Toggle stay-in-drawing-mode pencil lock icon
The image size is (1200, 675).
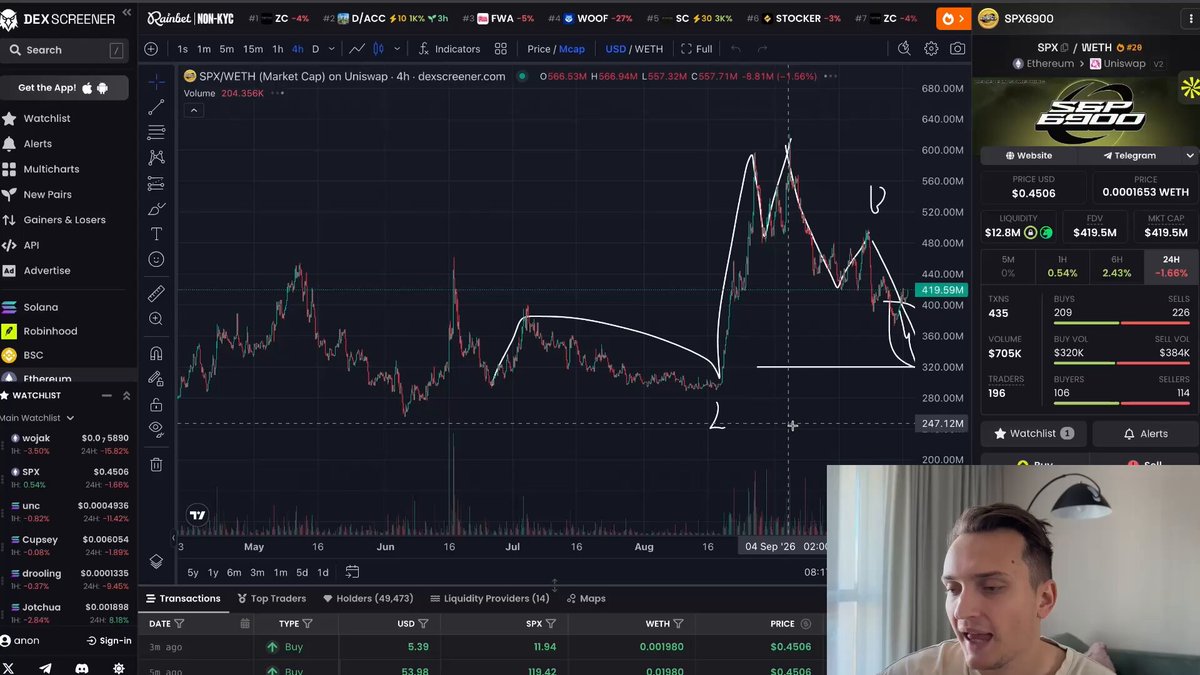click(x=156, y=379)
